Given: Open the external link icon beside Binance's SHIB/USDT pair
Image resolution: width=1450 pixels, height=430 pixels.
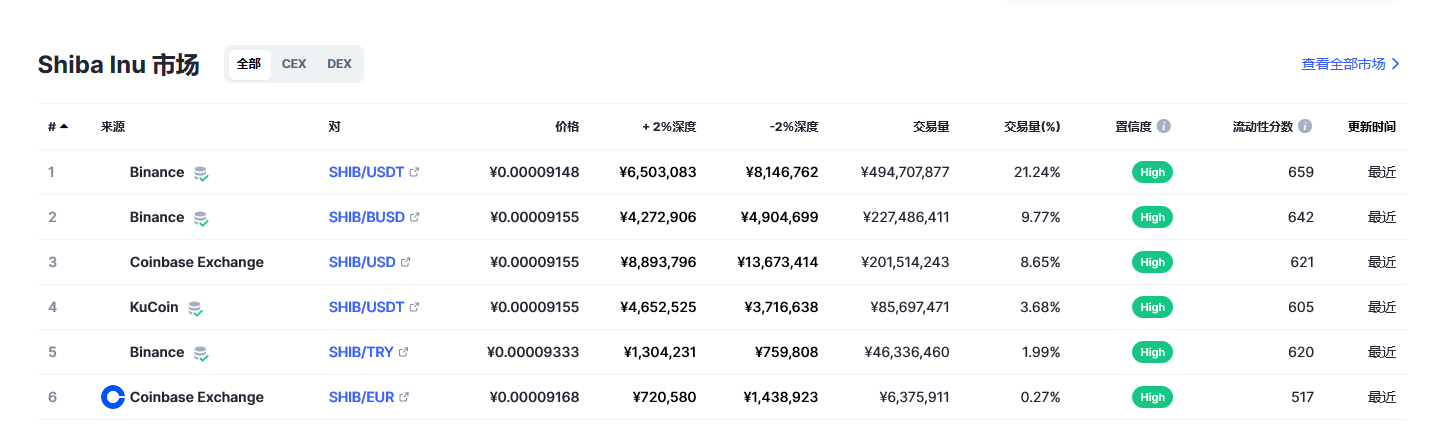Looking at the screenshot, I should tap(415, 172).
